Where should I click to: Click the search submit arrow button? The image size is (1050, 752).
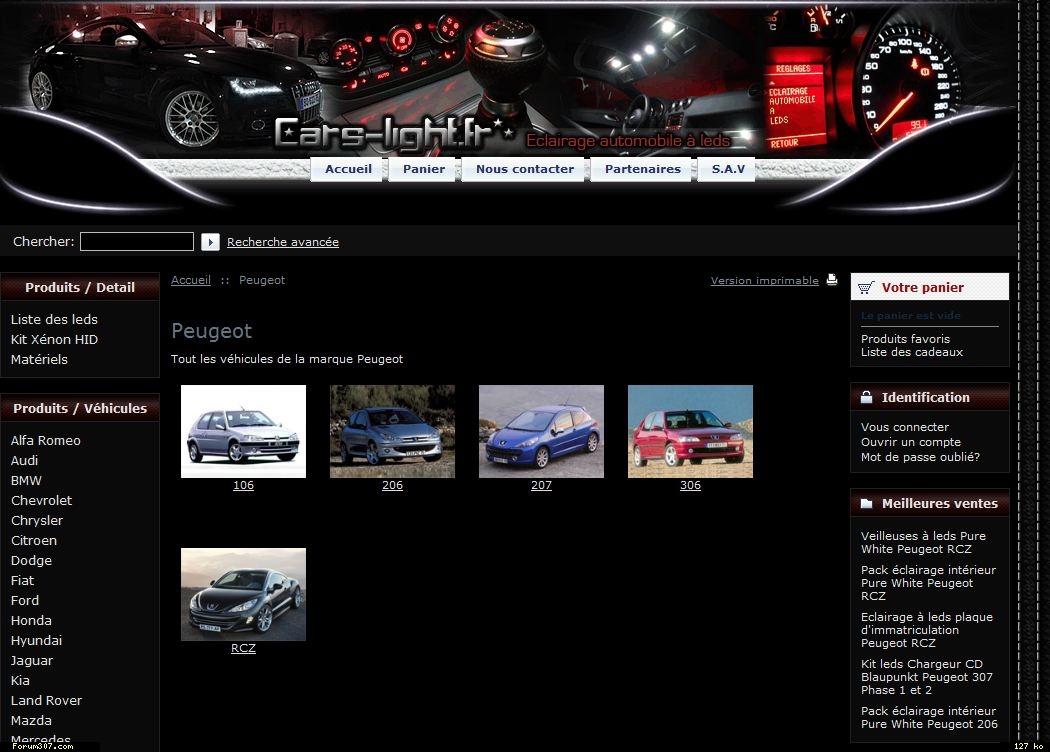210,242
